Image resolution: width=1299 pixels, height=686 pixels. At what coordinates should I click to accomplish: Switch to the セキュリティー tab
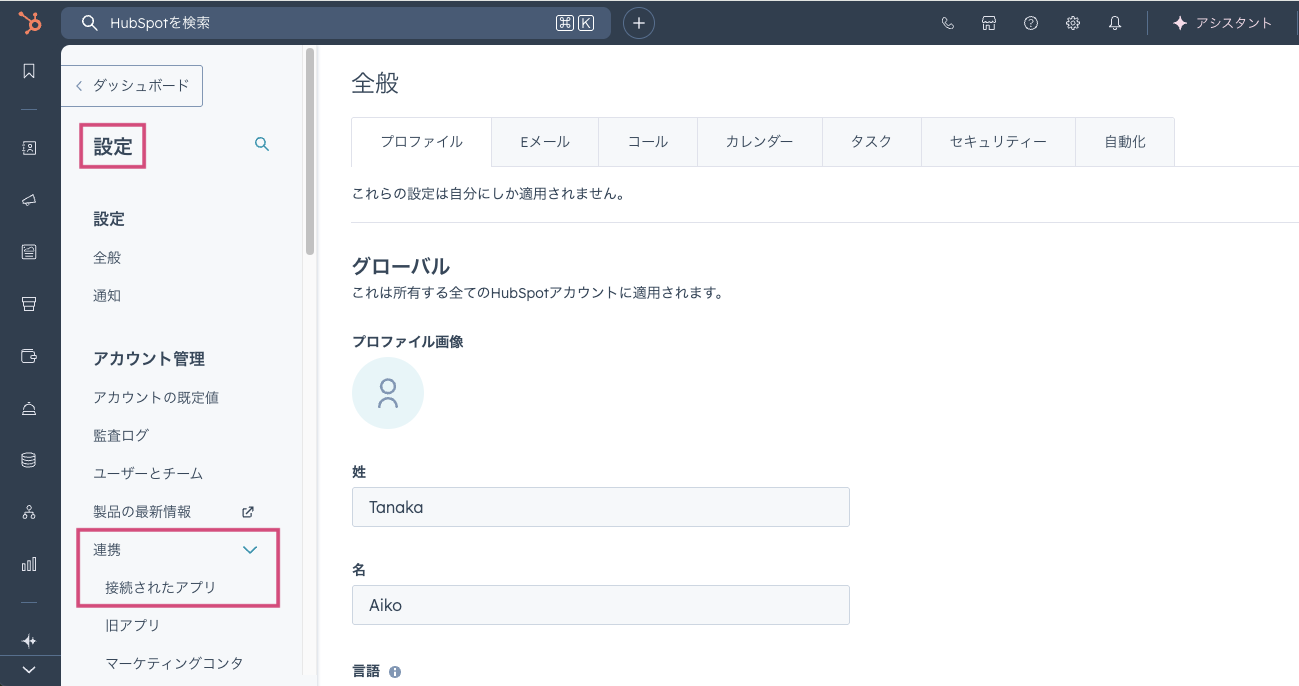tap(998, 142)
